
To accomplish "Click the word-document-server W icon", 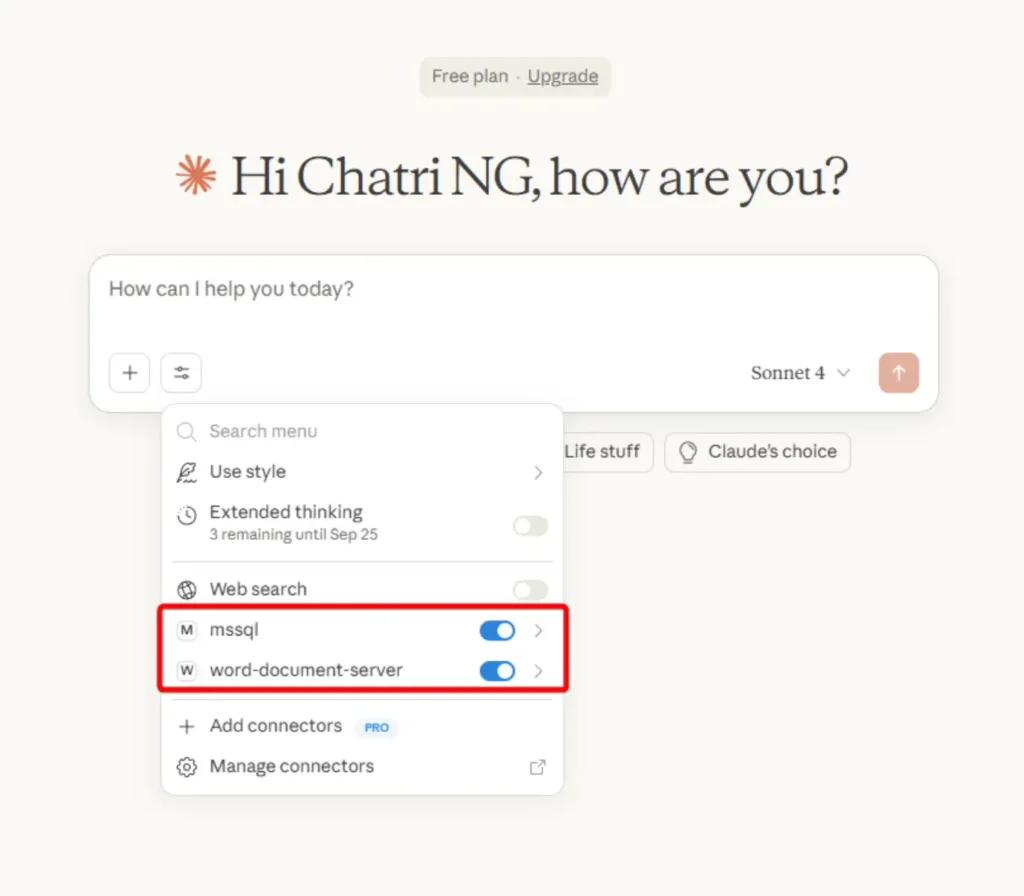I will 186,671.
